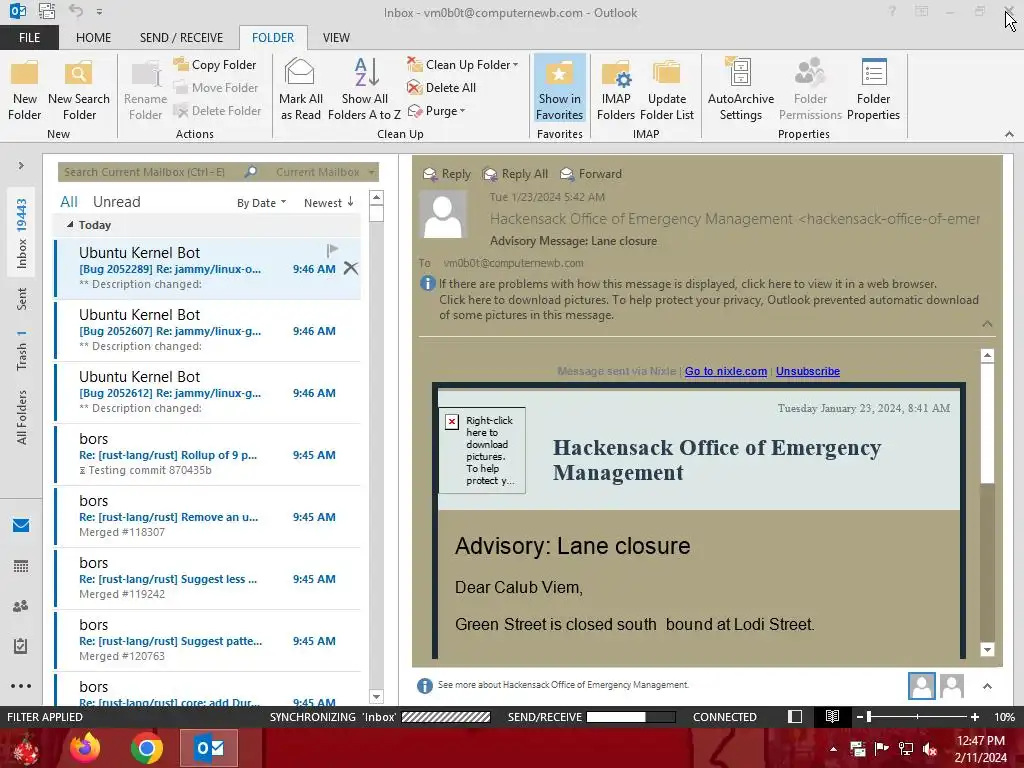
Task: Click the download pictures info bar
Action: (x=709, y=307)
